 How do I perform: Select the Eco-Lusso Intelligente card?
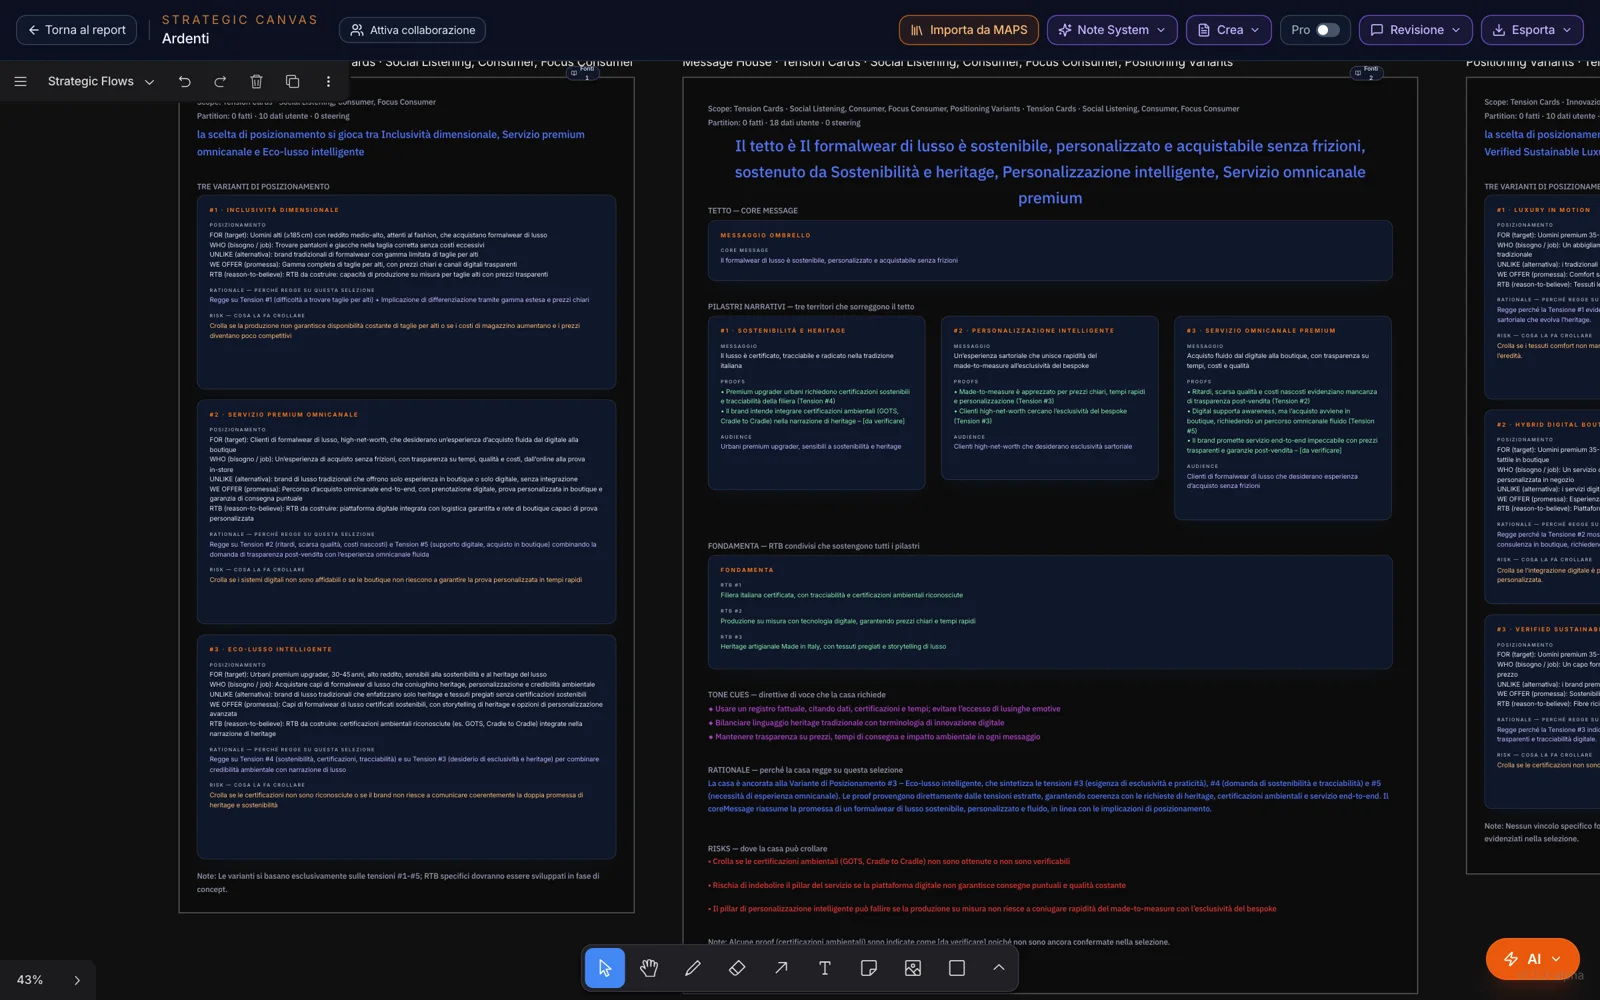point(406,747)
